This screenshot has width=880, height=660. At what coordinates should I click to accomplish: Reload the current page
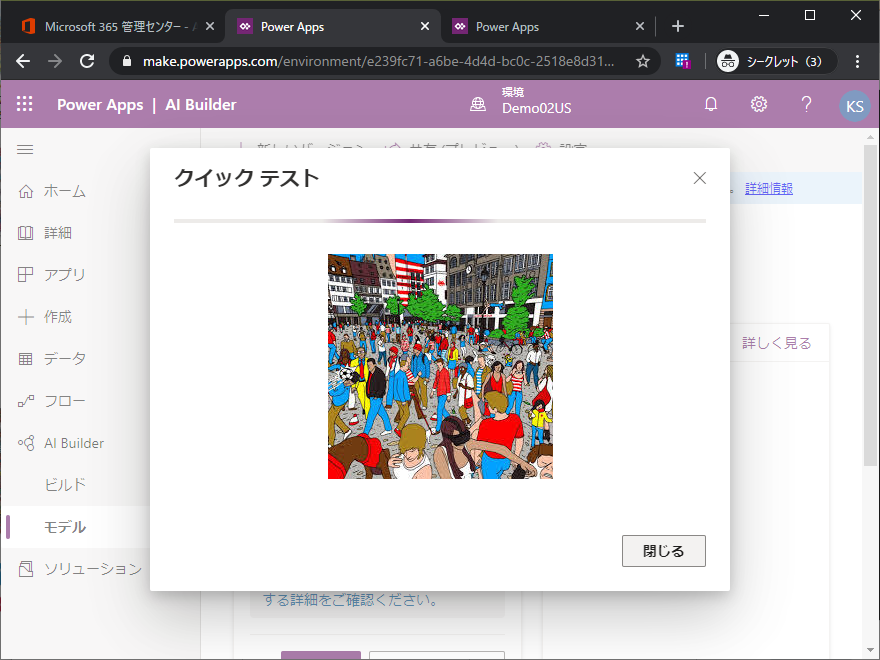[87, 61]
